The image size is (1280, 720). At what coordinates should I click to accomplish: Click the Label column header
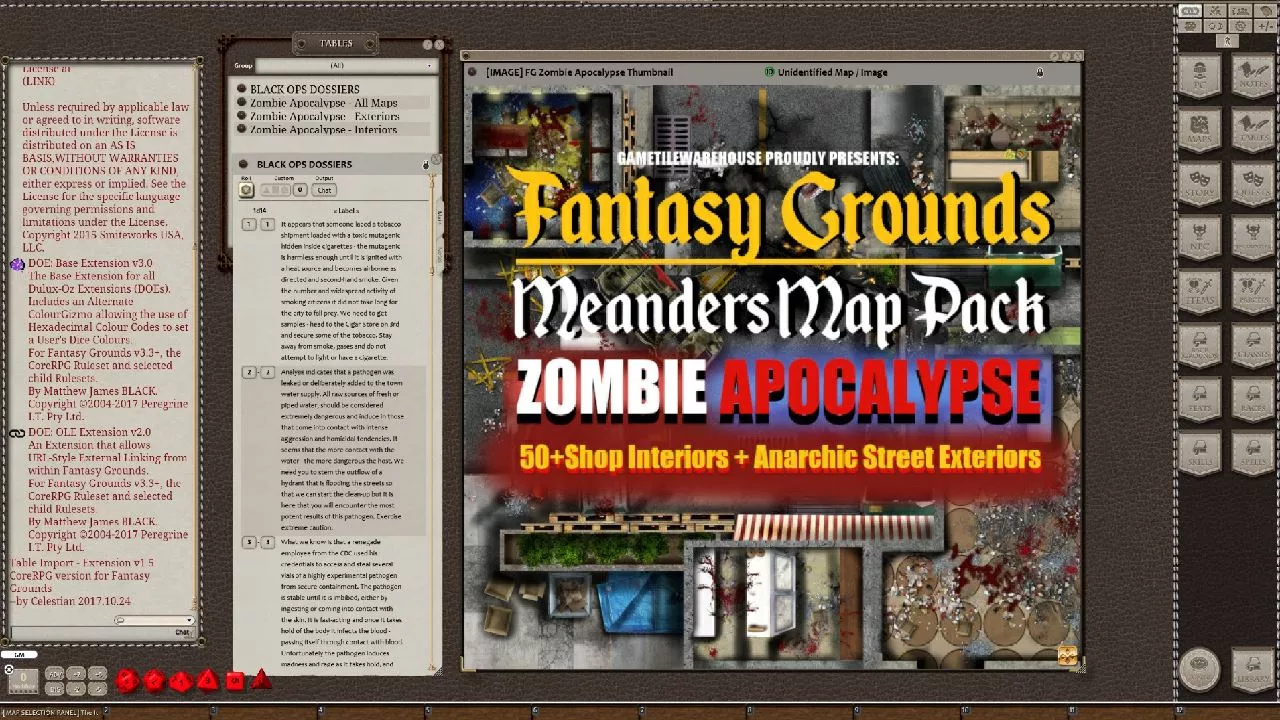point(346,211)
